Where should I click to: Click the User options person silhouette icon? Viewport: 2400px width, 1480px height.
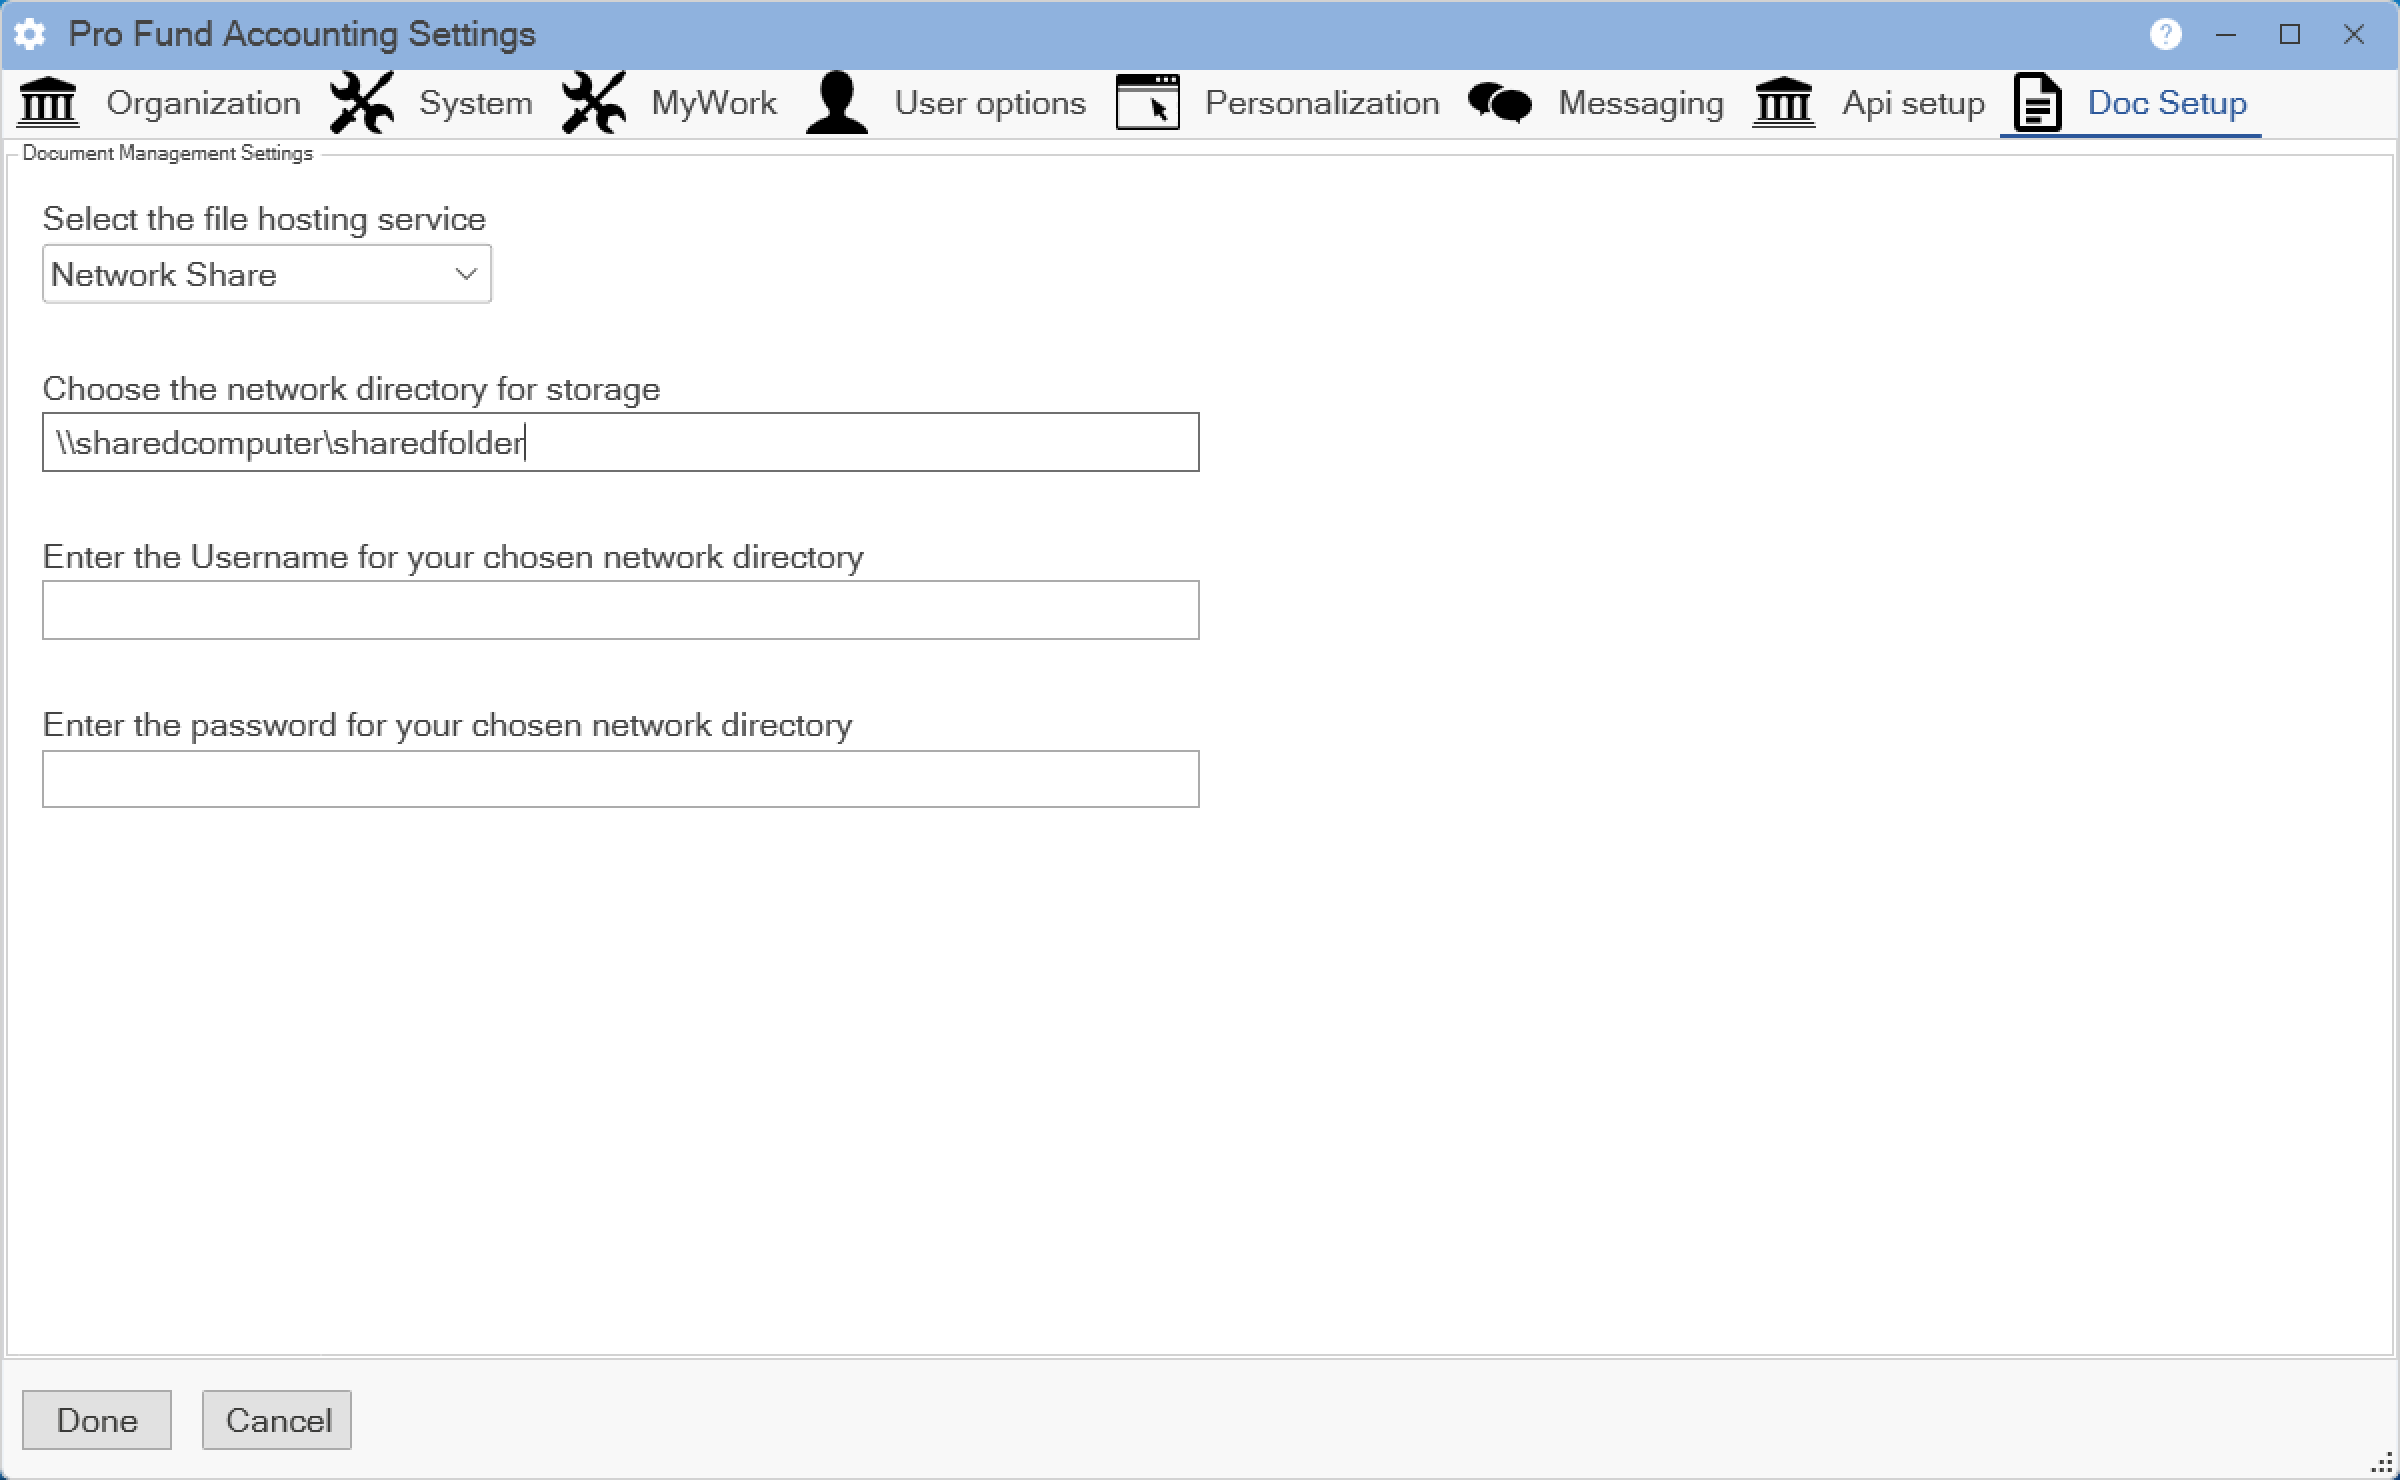pos(837,102)
